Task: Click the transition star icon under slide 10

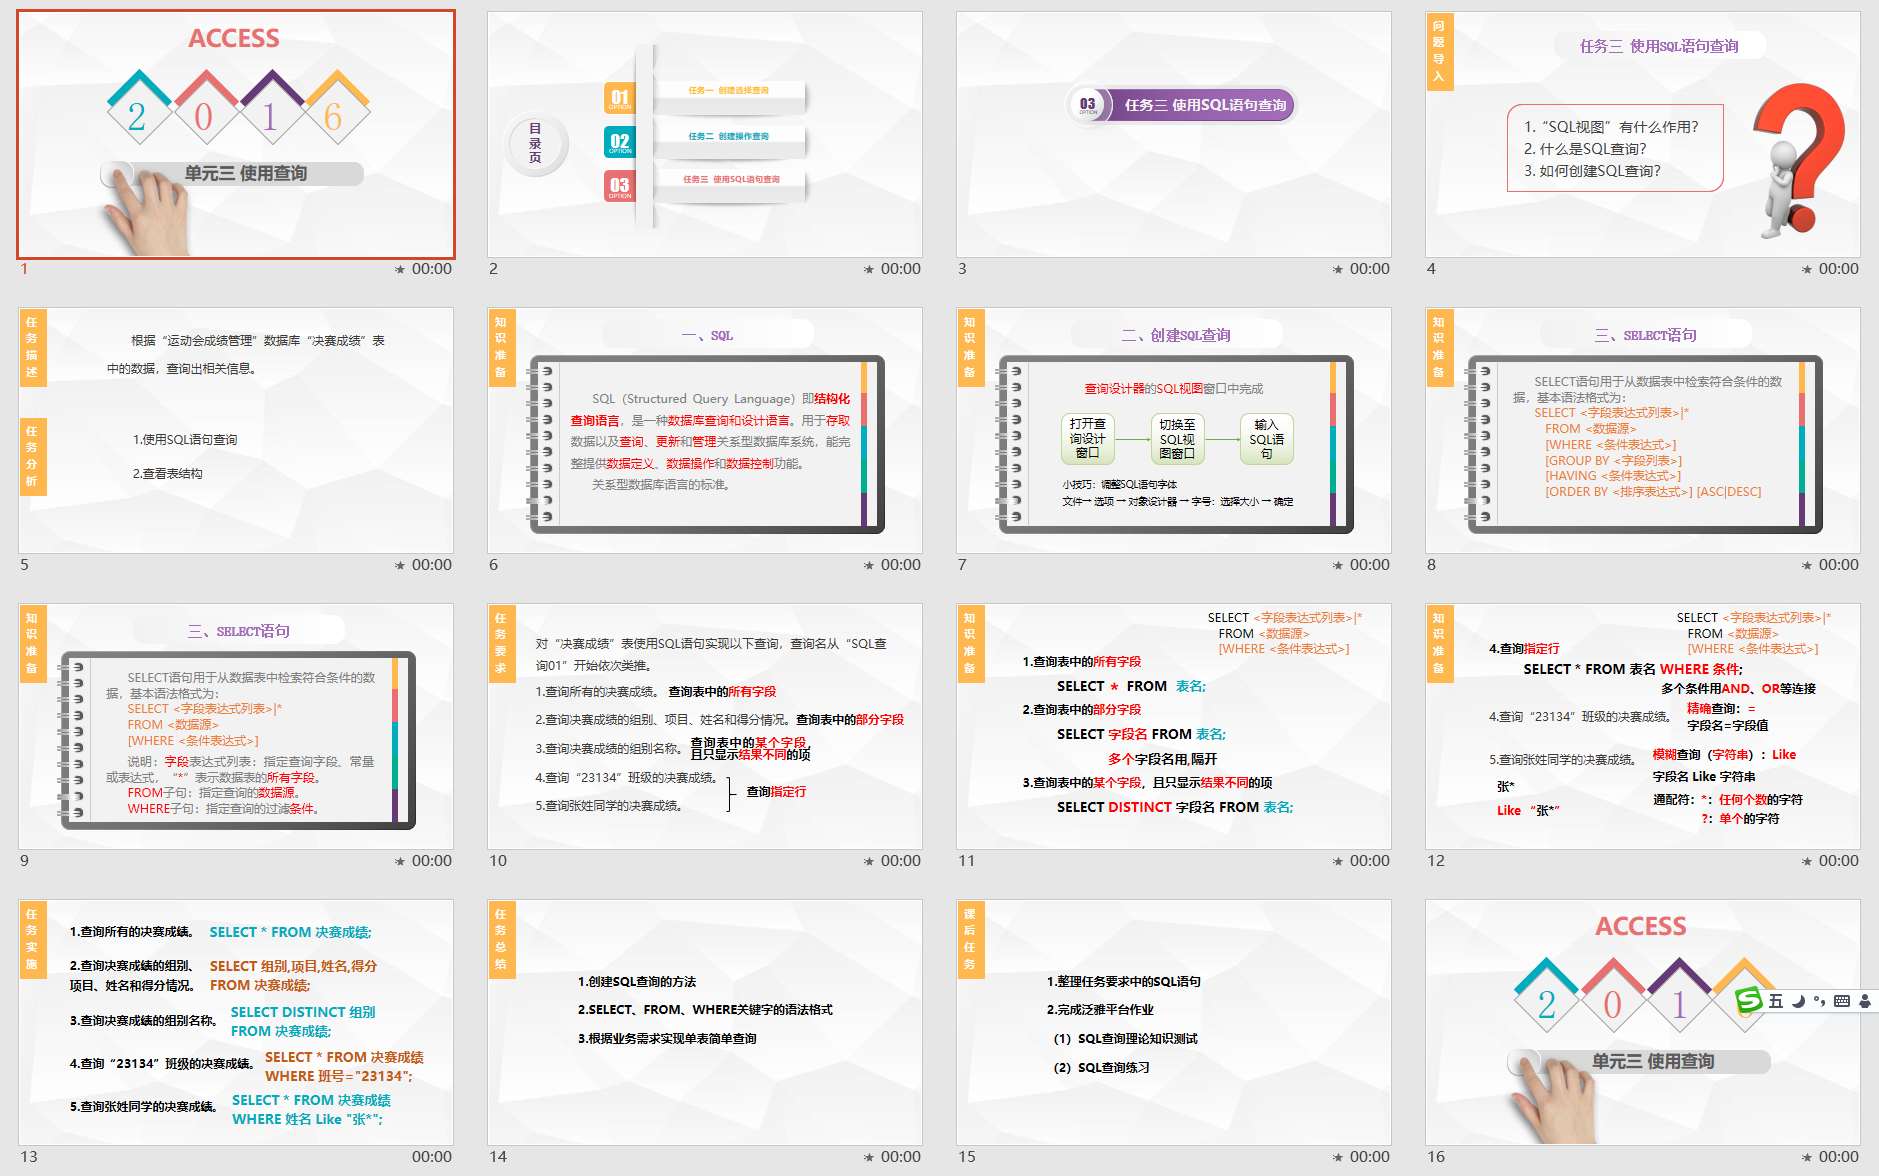Action: [869, 861]
